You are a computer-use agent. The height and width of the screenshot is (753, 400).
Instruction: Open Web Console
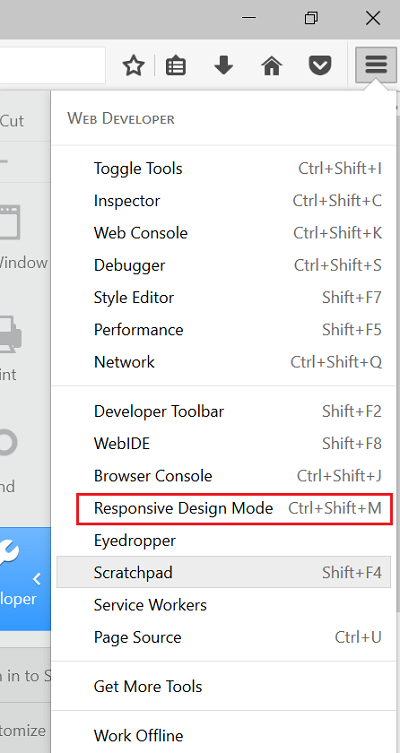(223, 233)
